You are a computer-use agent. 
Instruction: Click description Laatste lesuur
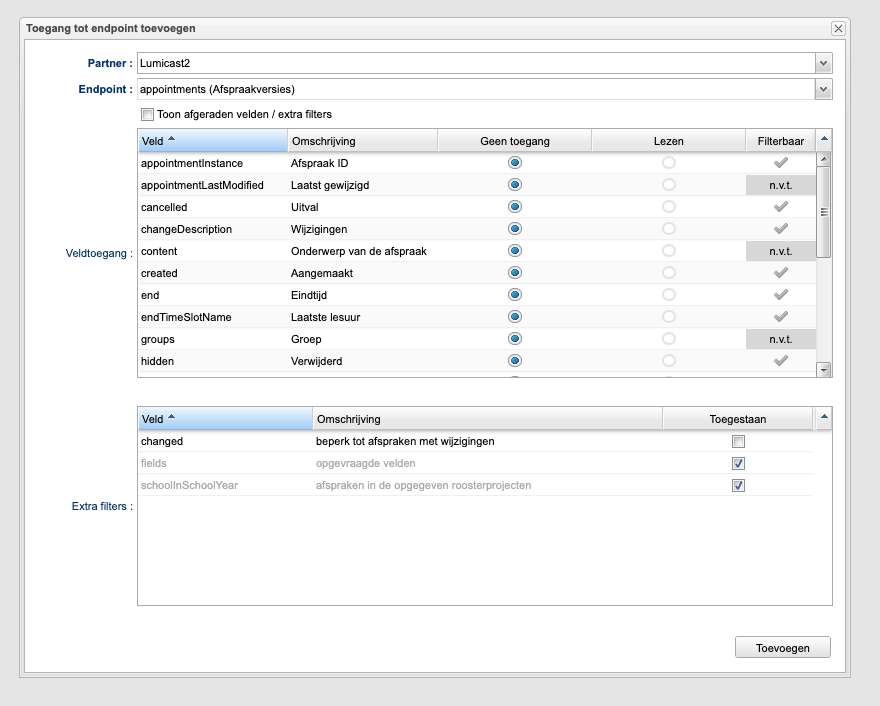tap(326, 317)
